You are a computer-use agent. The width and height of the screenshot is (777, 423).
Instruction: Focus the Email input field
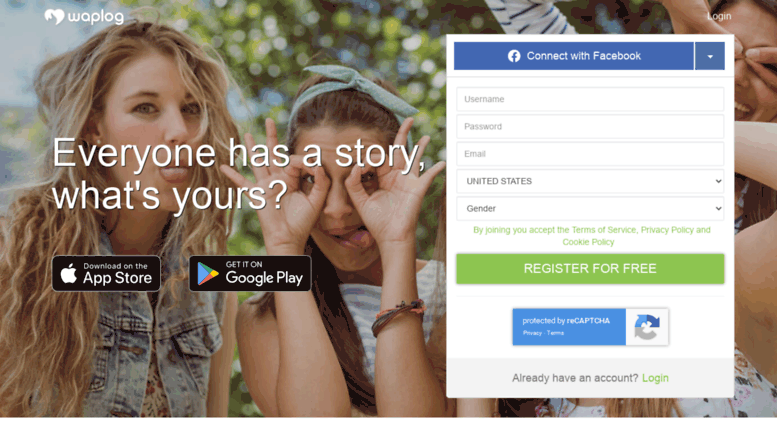[590, 154]
